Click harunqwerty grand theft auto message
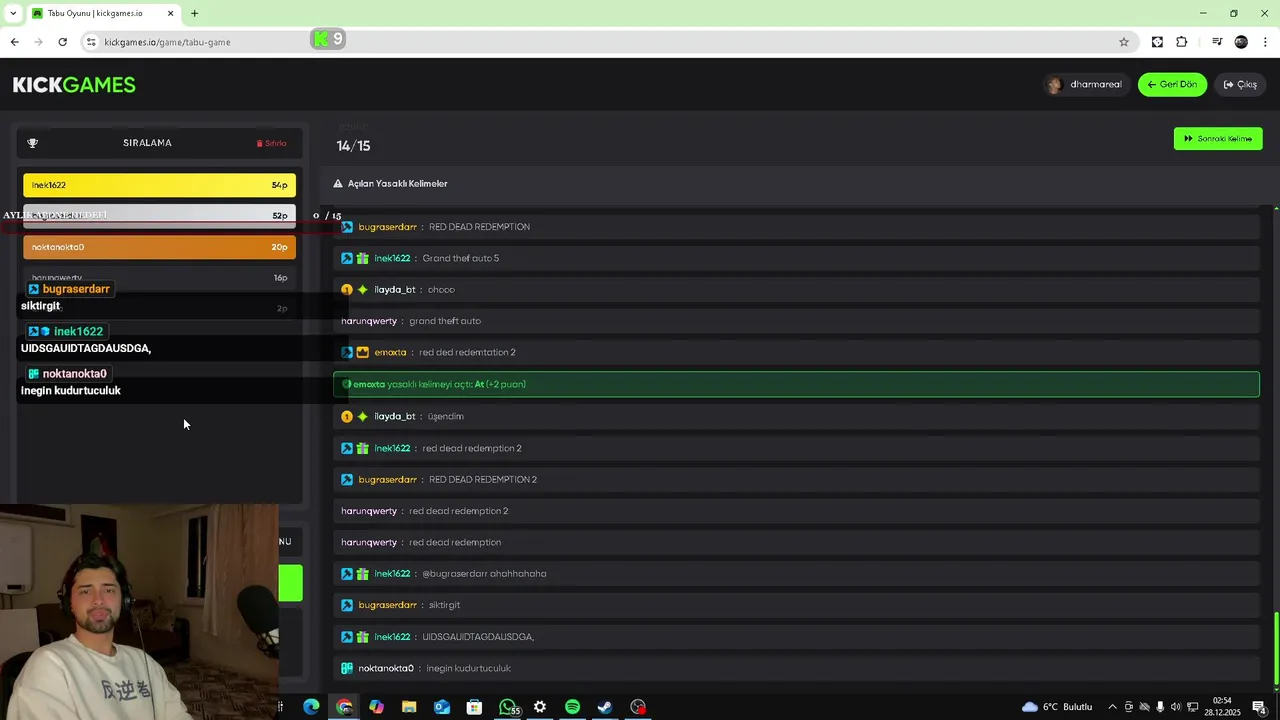Screen dimensions: 1280x720 click(x=796, y=321)
